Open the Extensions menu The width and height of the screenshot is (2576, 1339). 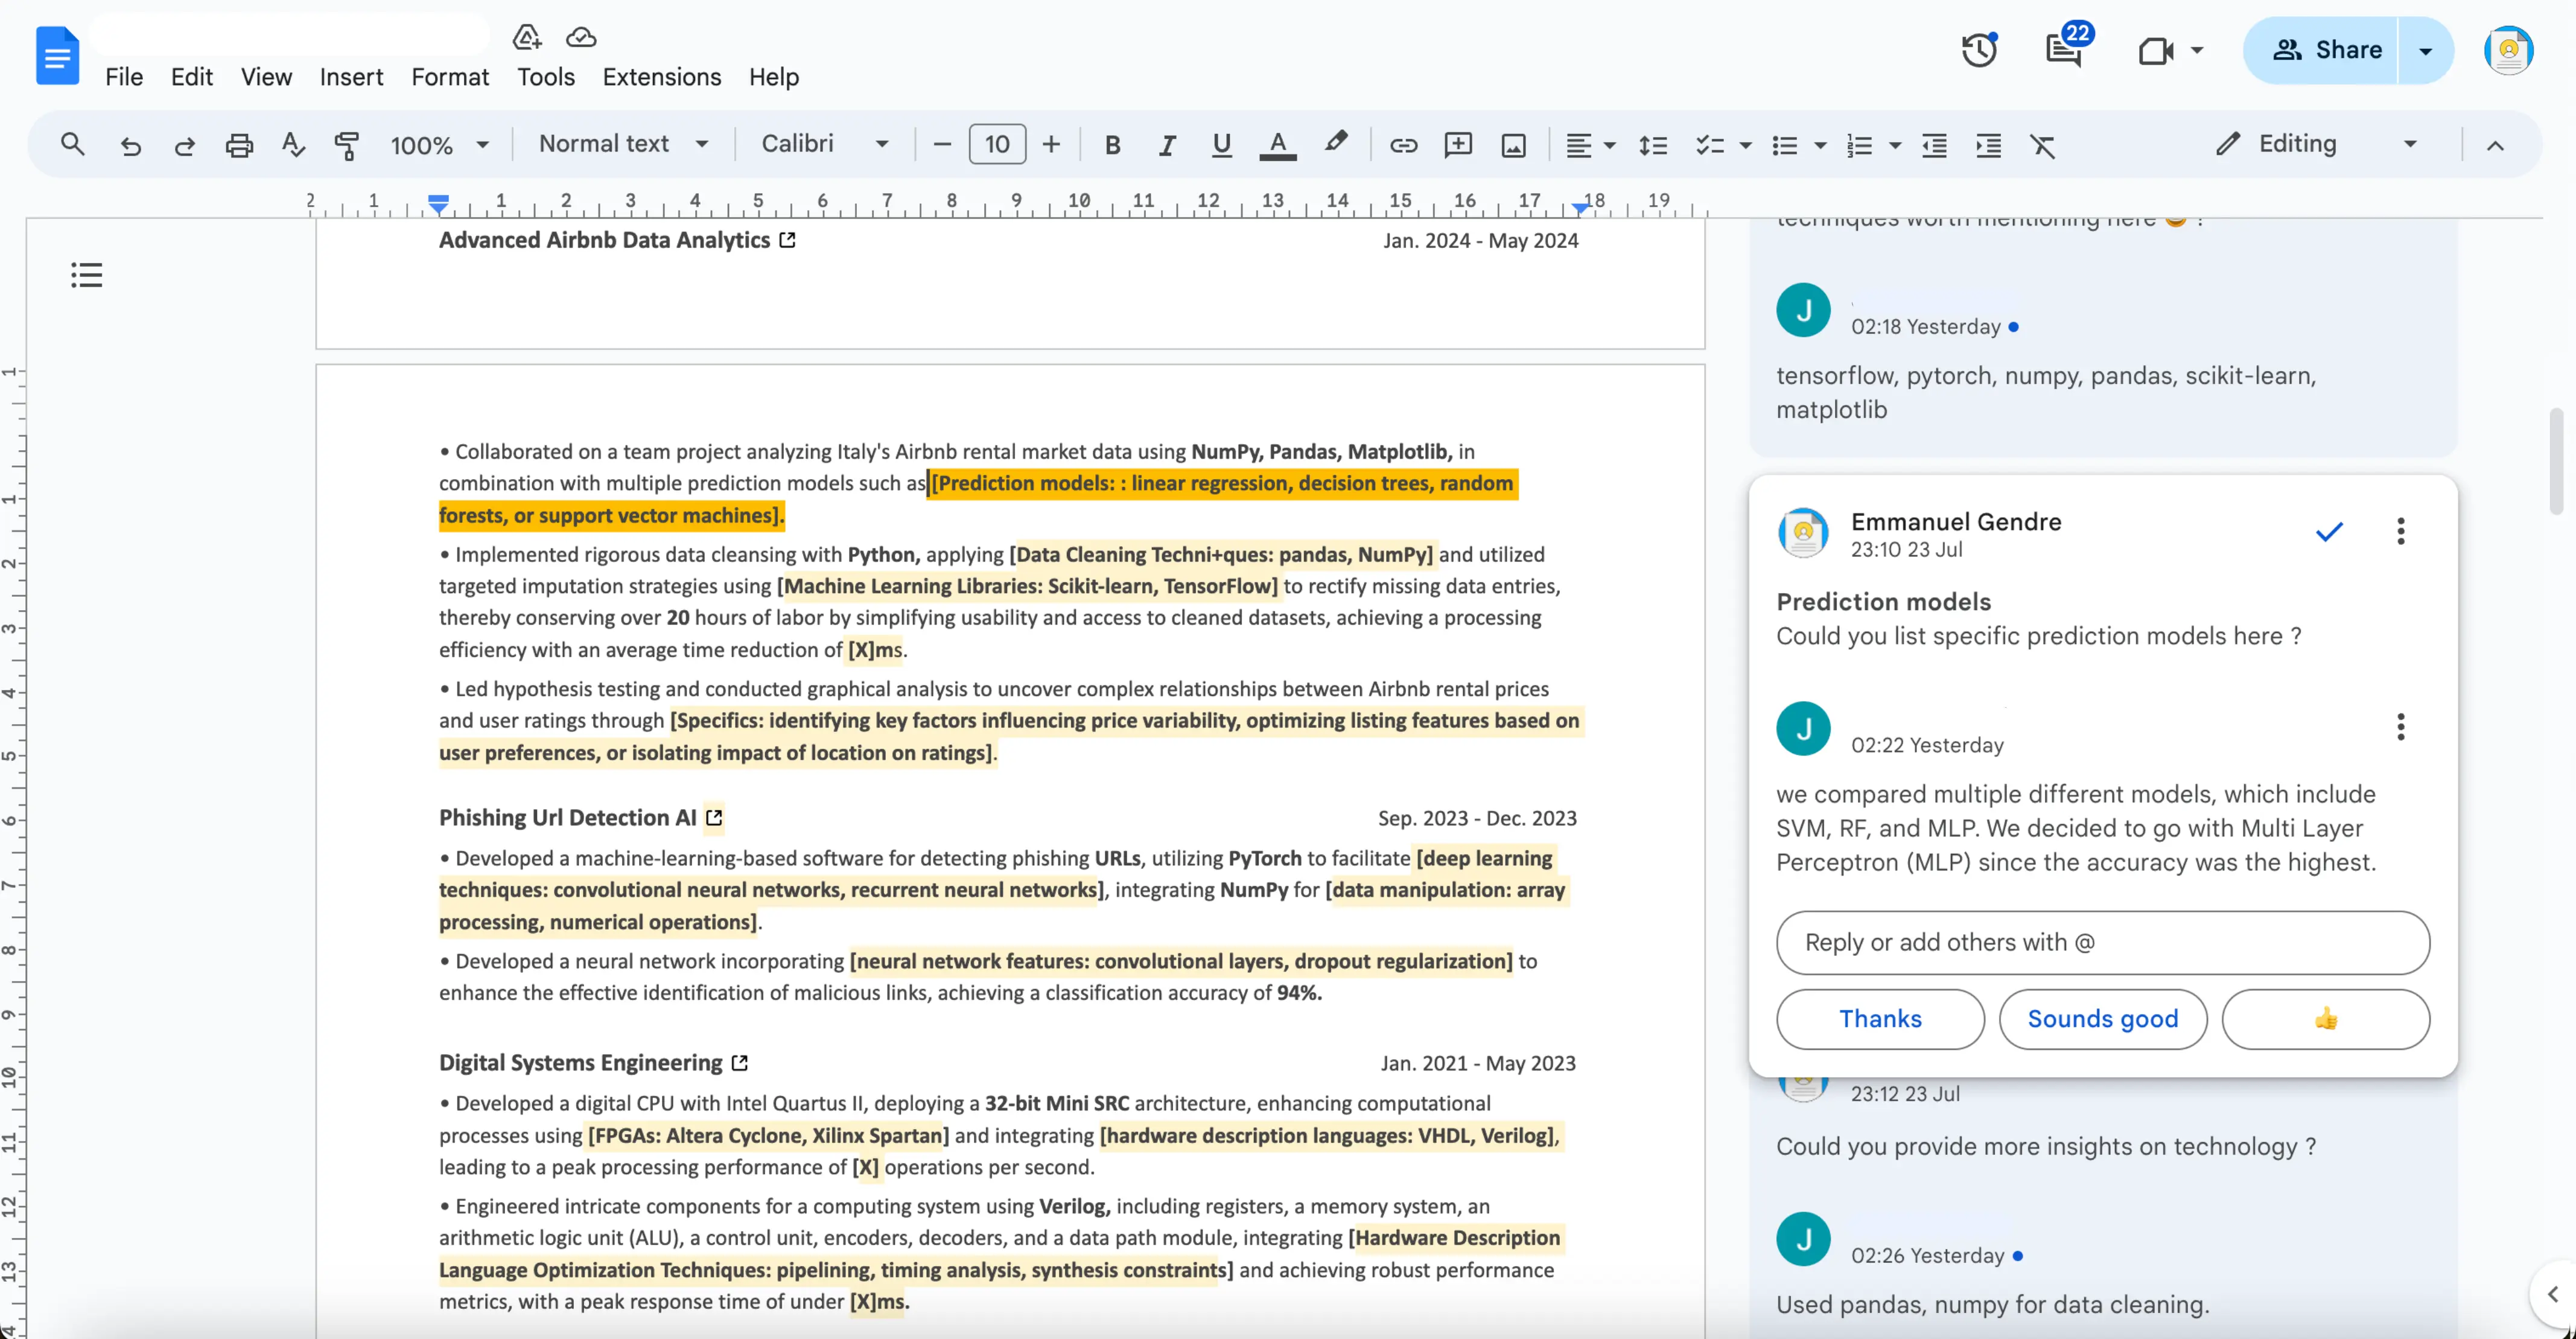click(x=661, y=77)
